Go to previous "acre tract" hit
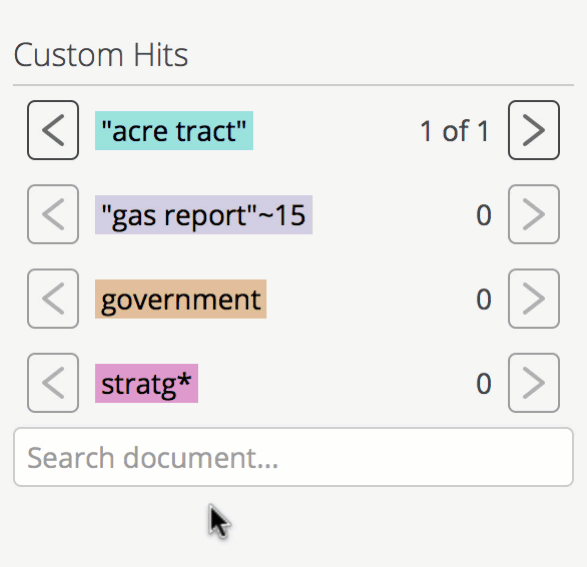 point(53,130)
